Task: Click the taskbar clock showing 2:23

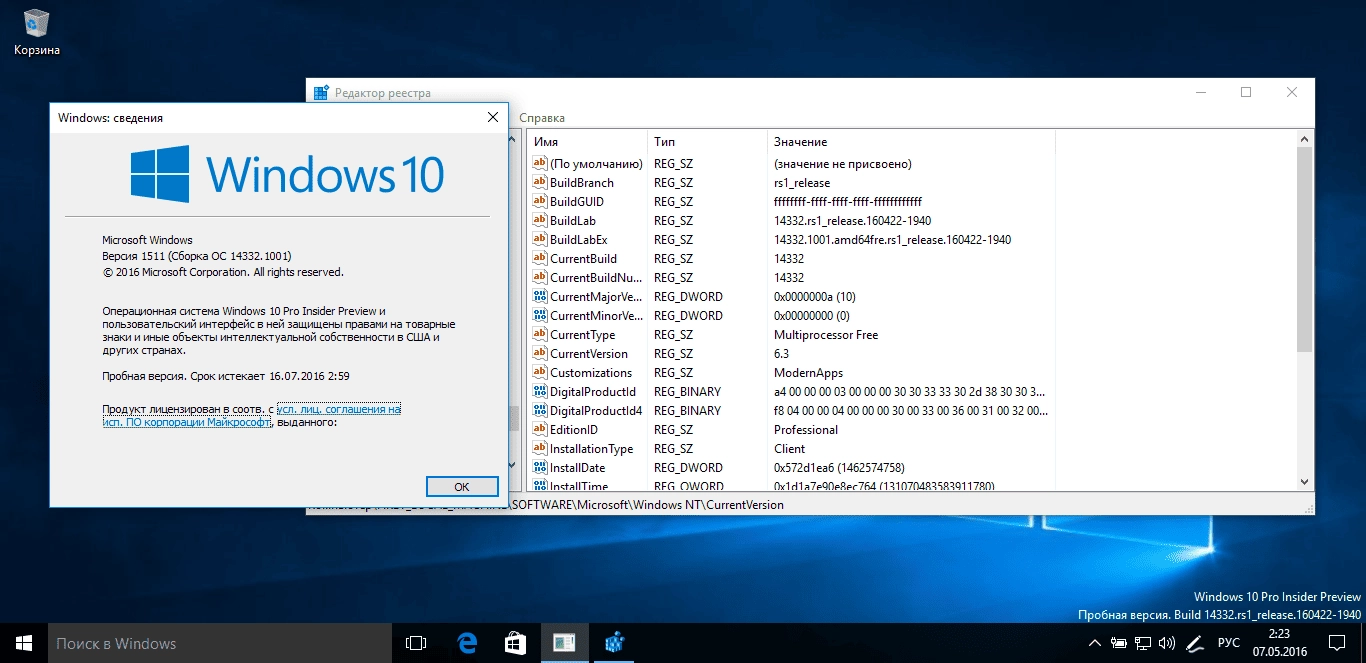Action: click(1278, 643)
